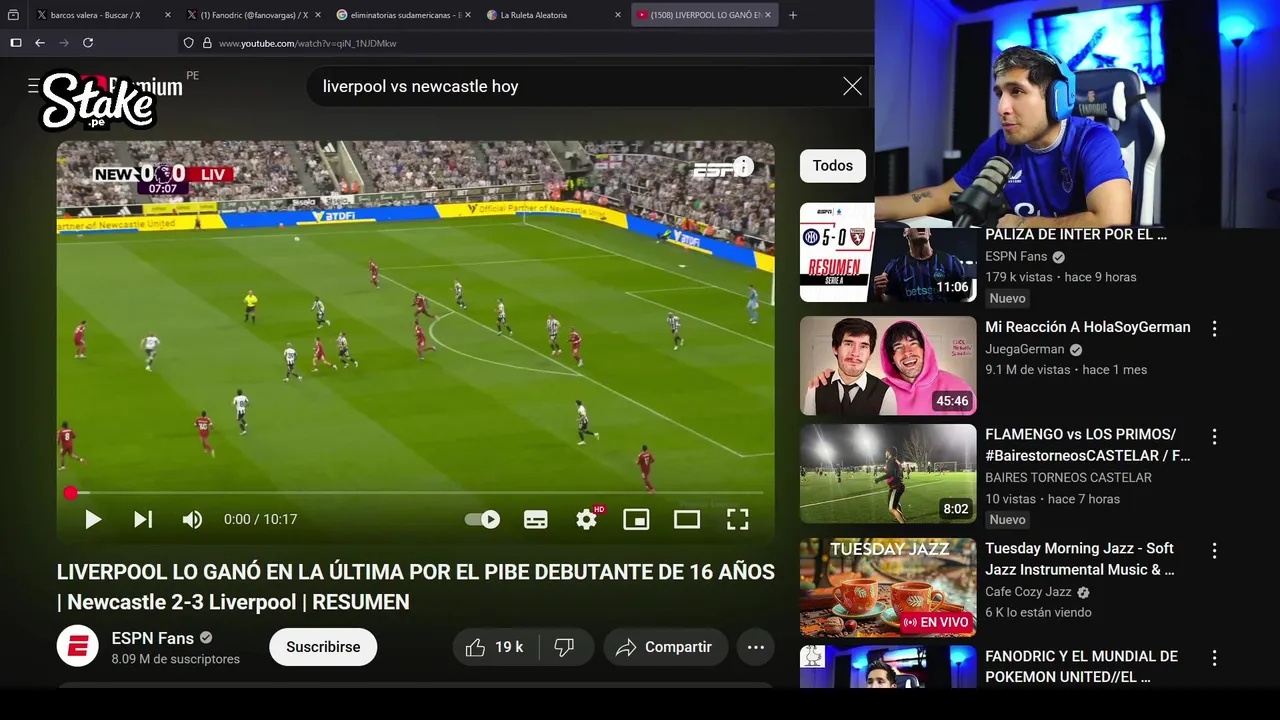Open BAIRES TORNEOS CASTELAR channel name

click(x=1068, y=477)
